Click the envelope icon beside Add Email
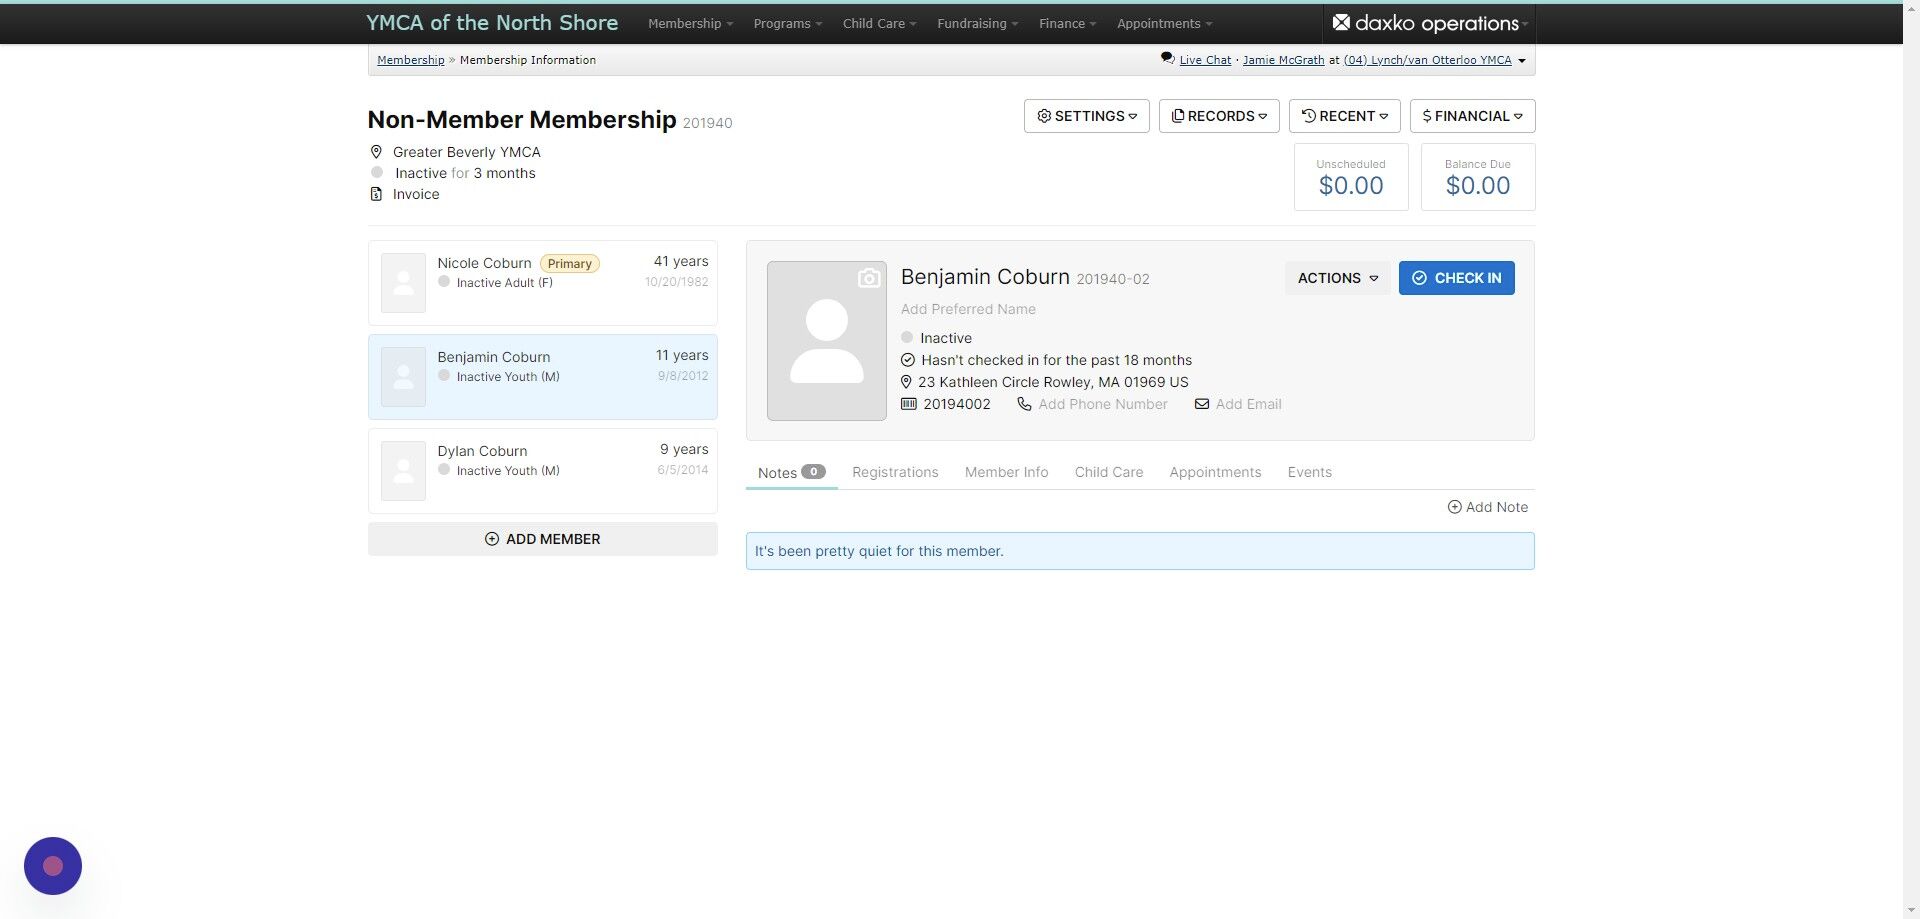The image size is (1920, 919). (1202, 404)
